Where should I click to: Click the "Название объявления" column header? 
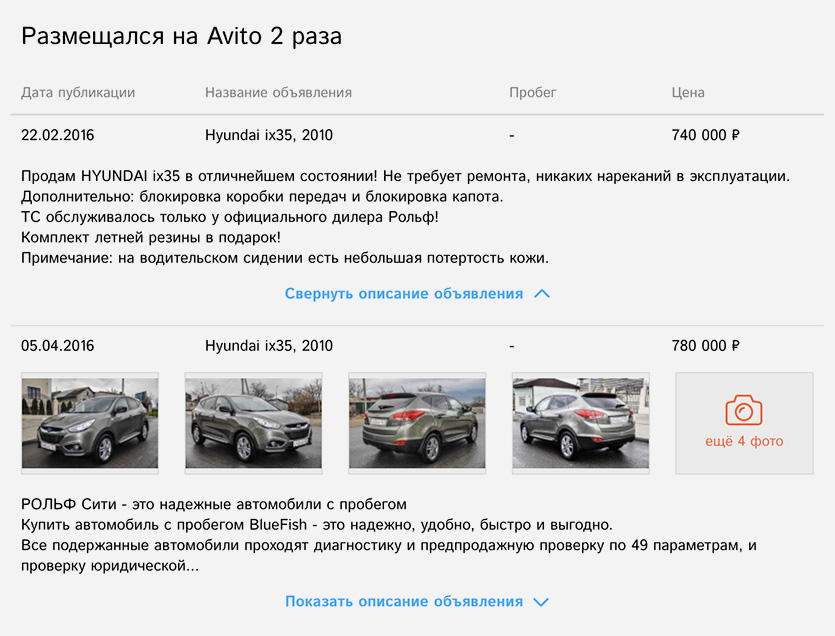coord(279,93)
